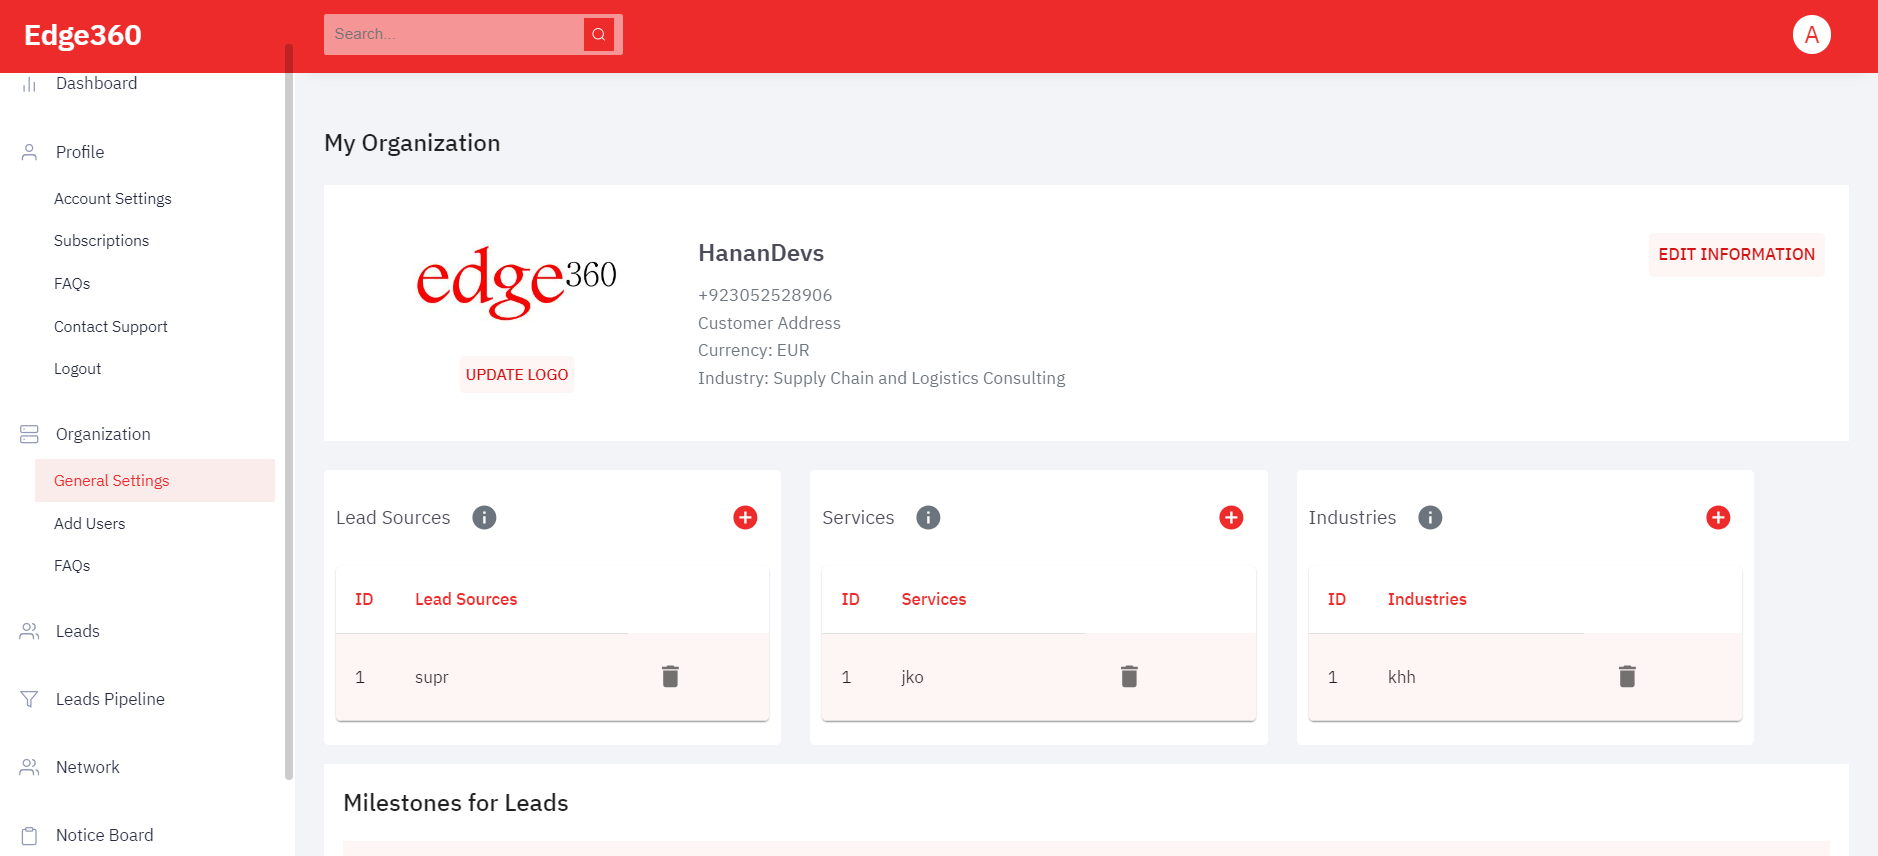Open Leads Pipeline from the sidebar
Viewport: 1878px width, 856px height.
110,699
